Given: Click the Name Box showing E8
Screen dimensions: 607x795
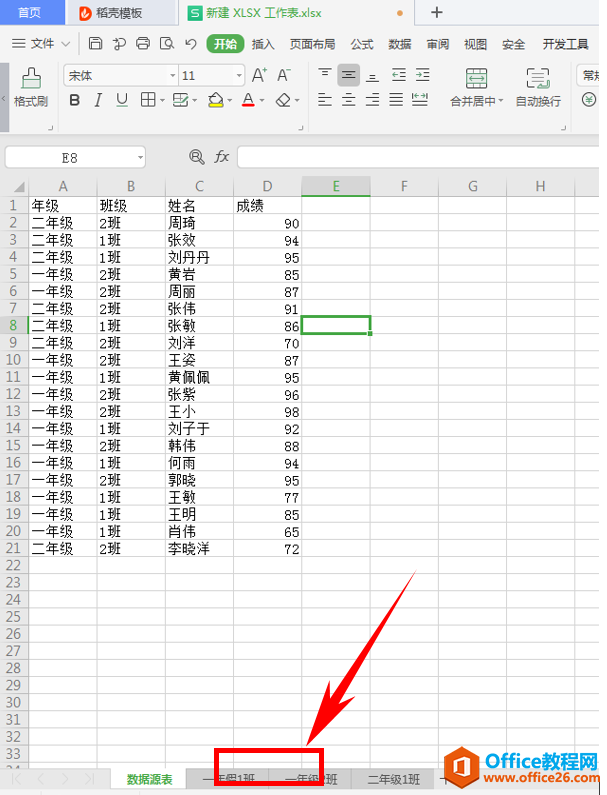Looking at the screenshot, I should pyautogui.click(x=70, y=158).
